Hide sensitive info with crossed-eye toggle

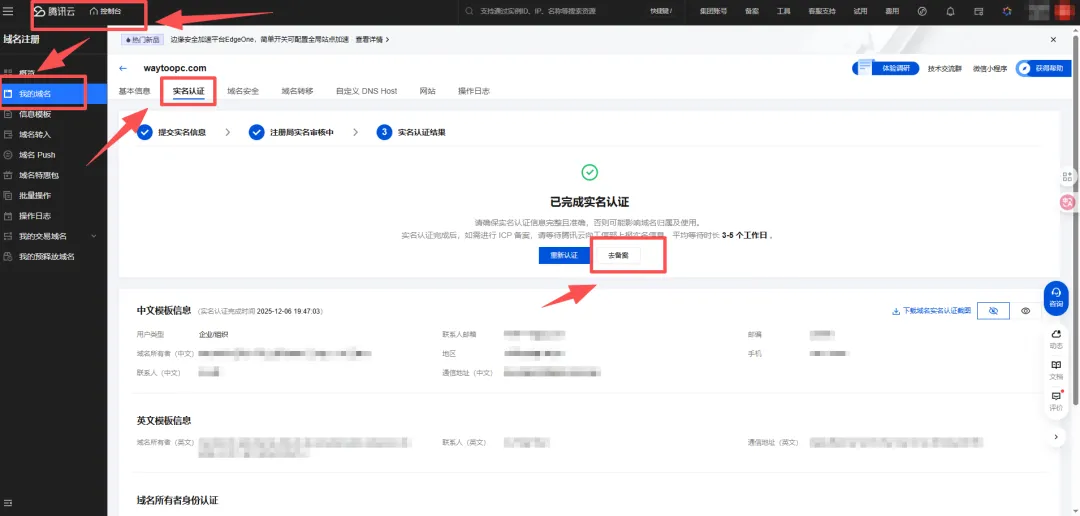(993, 311)
